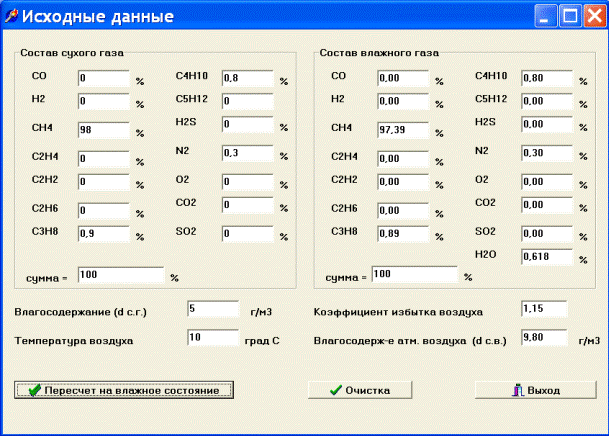Click the dry gas CH4 input field

(103, 130)
